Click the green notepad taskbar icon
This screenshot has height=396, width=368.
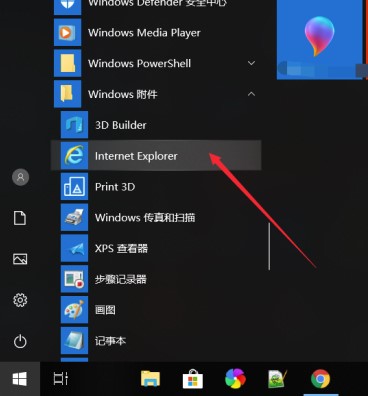277,379
